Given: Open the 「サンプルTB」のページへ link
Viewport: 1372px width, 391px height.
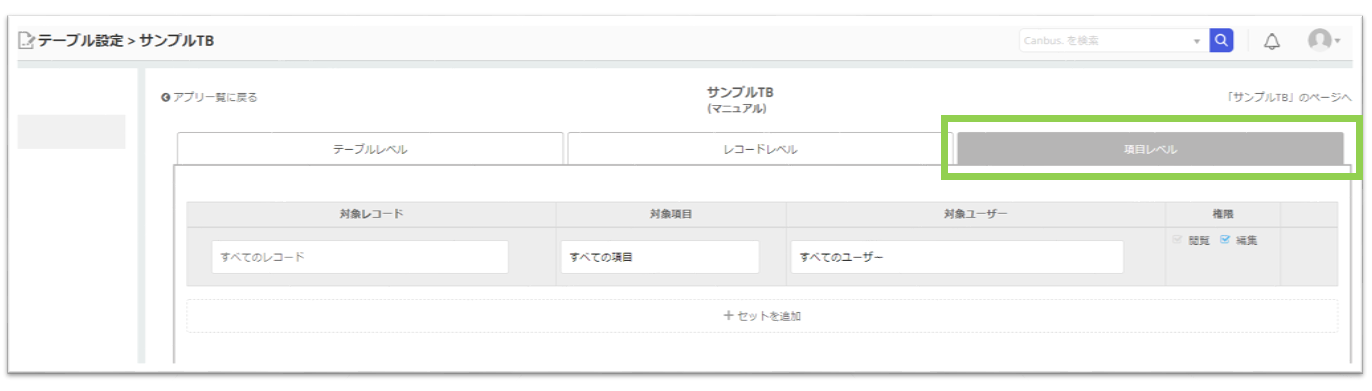Looking at the screenshot, I should click(x=1288, y=97).
